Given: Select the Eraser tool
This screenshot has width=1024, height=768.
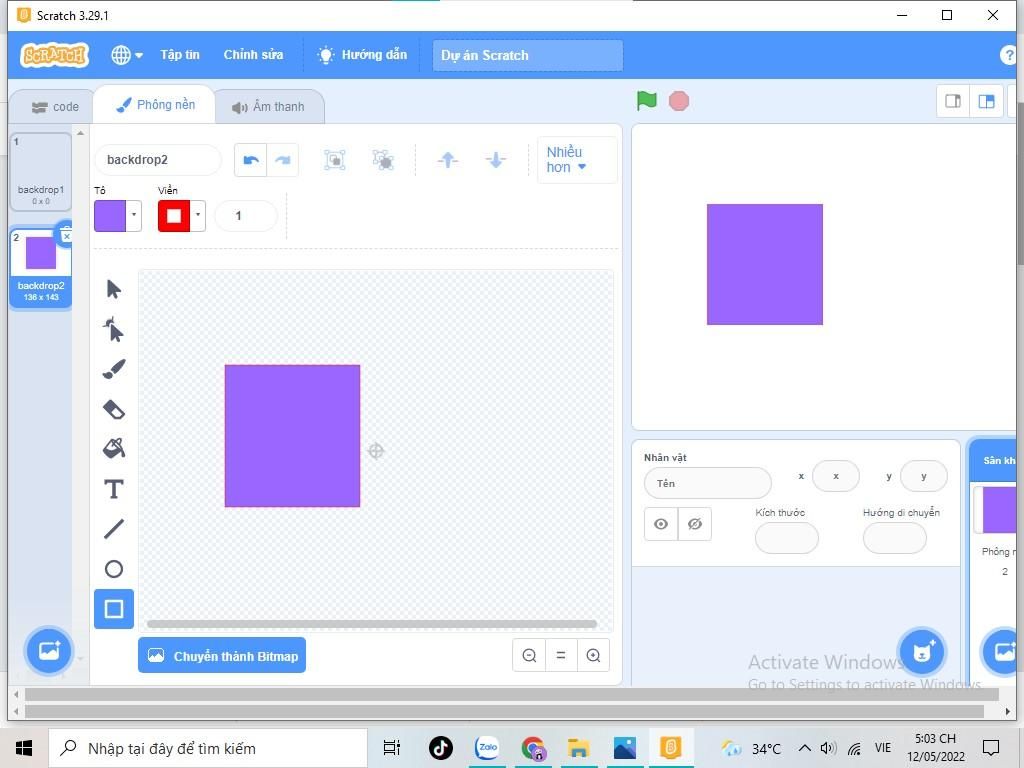Looking at the screenshot, I should (x=114, y=409).
